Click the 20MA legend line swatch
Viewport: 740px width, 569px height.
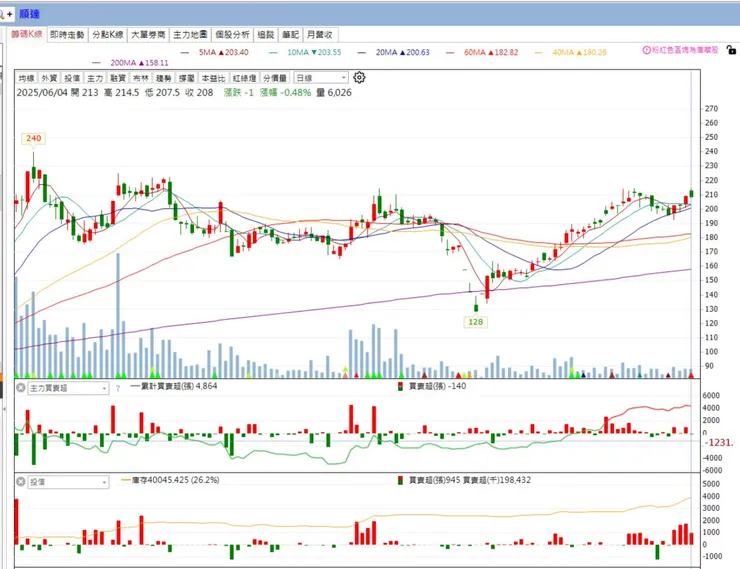tap(362, 52)
